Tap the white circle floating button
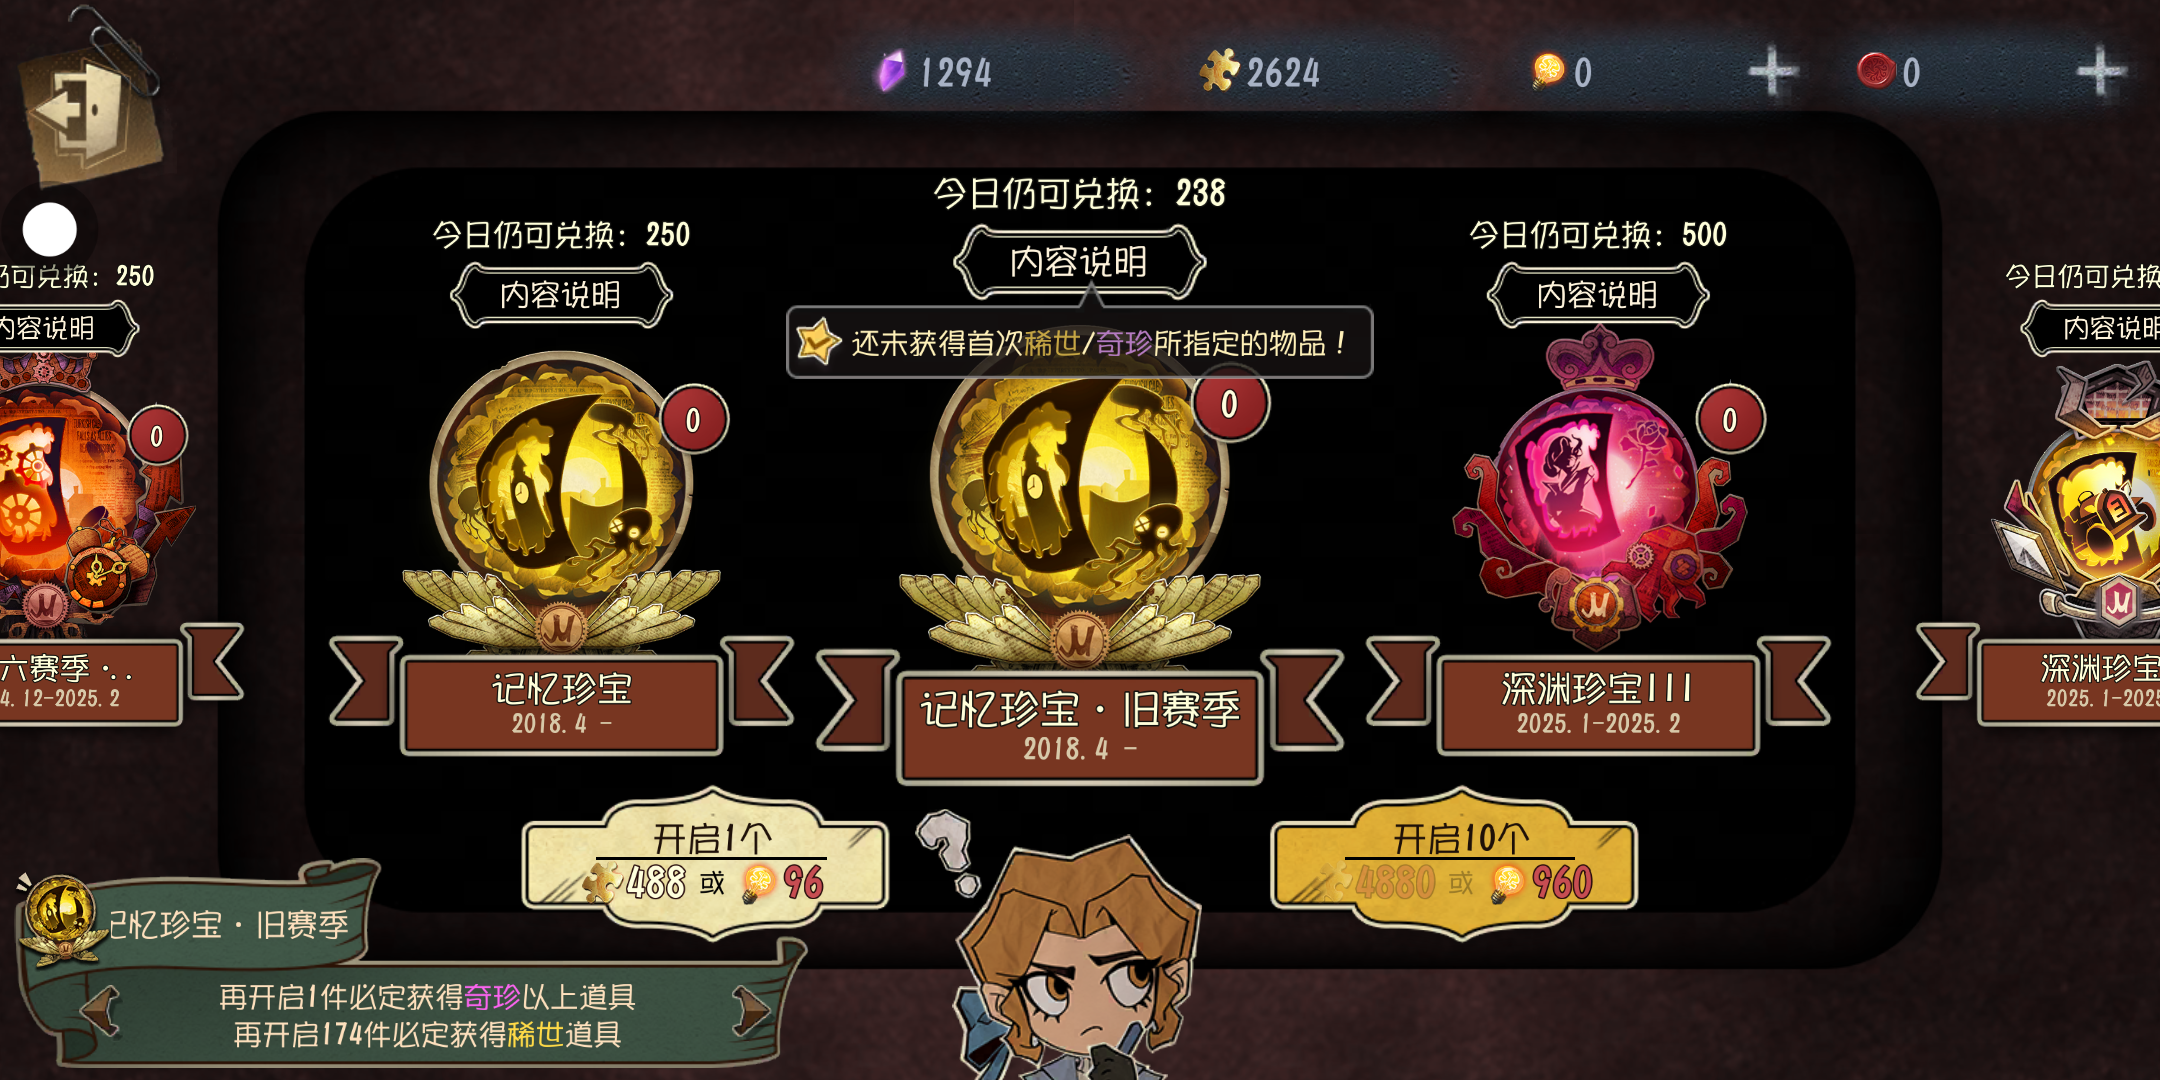This screenshot has height=1080, width=2160. (x=50, y=230)
